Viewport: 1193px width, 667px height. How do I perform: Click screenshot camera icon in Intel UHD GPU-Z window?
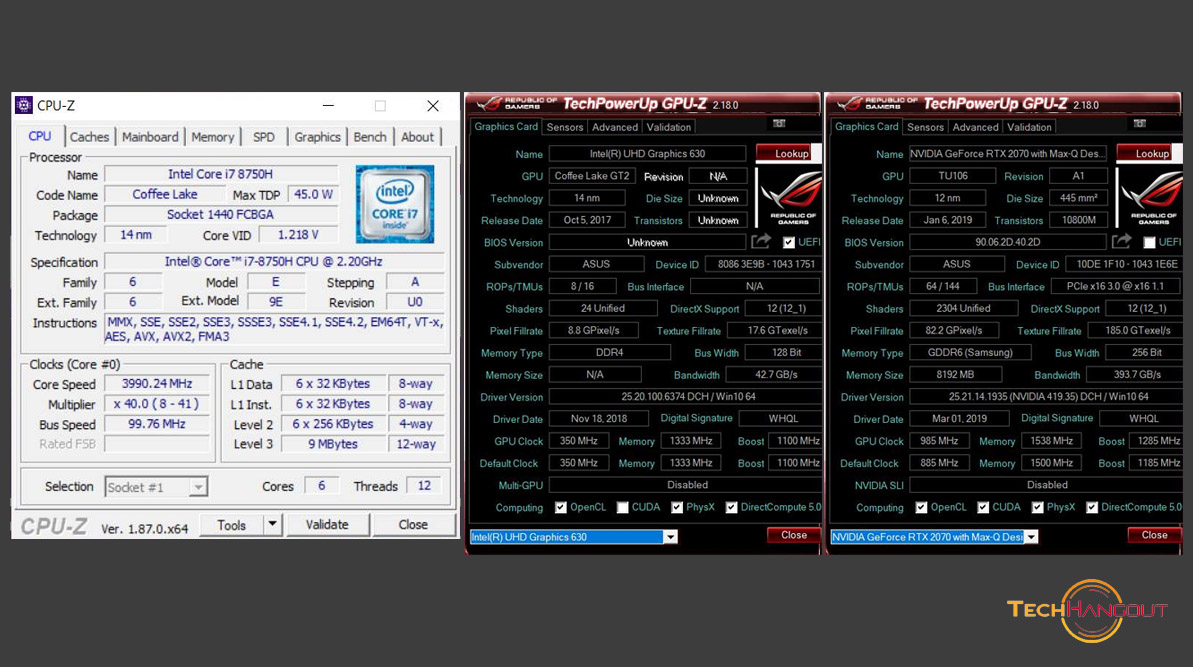779,123
